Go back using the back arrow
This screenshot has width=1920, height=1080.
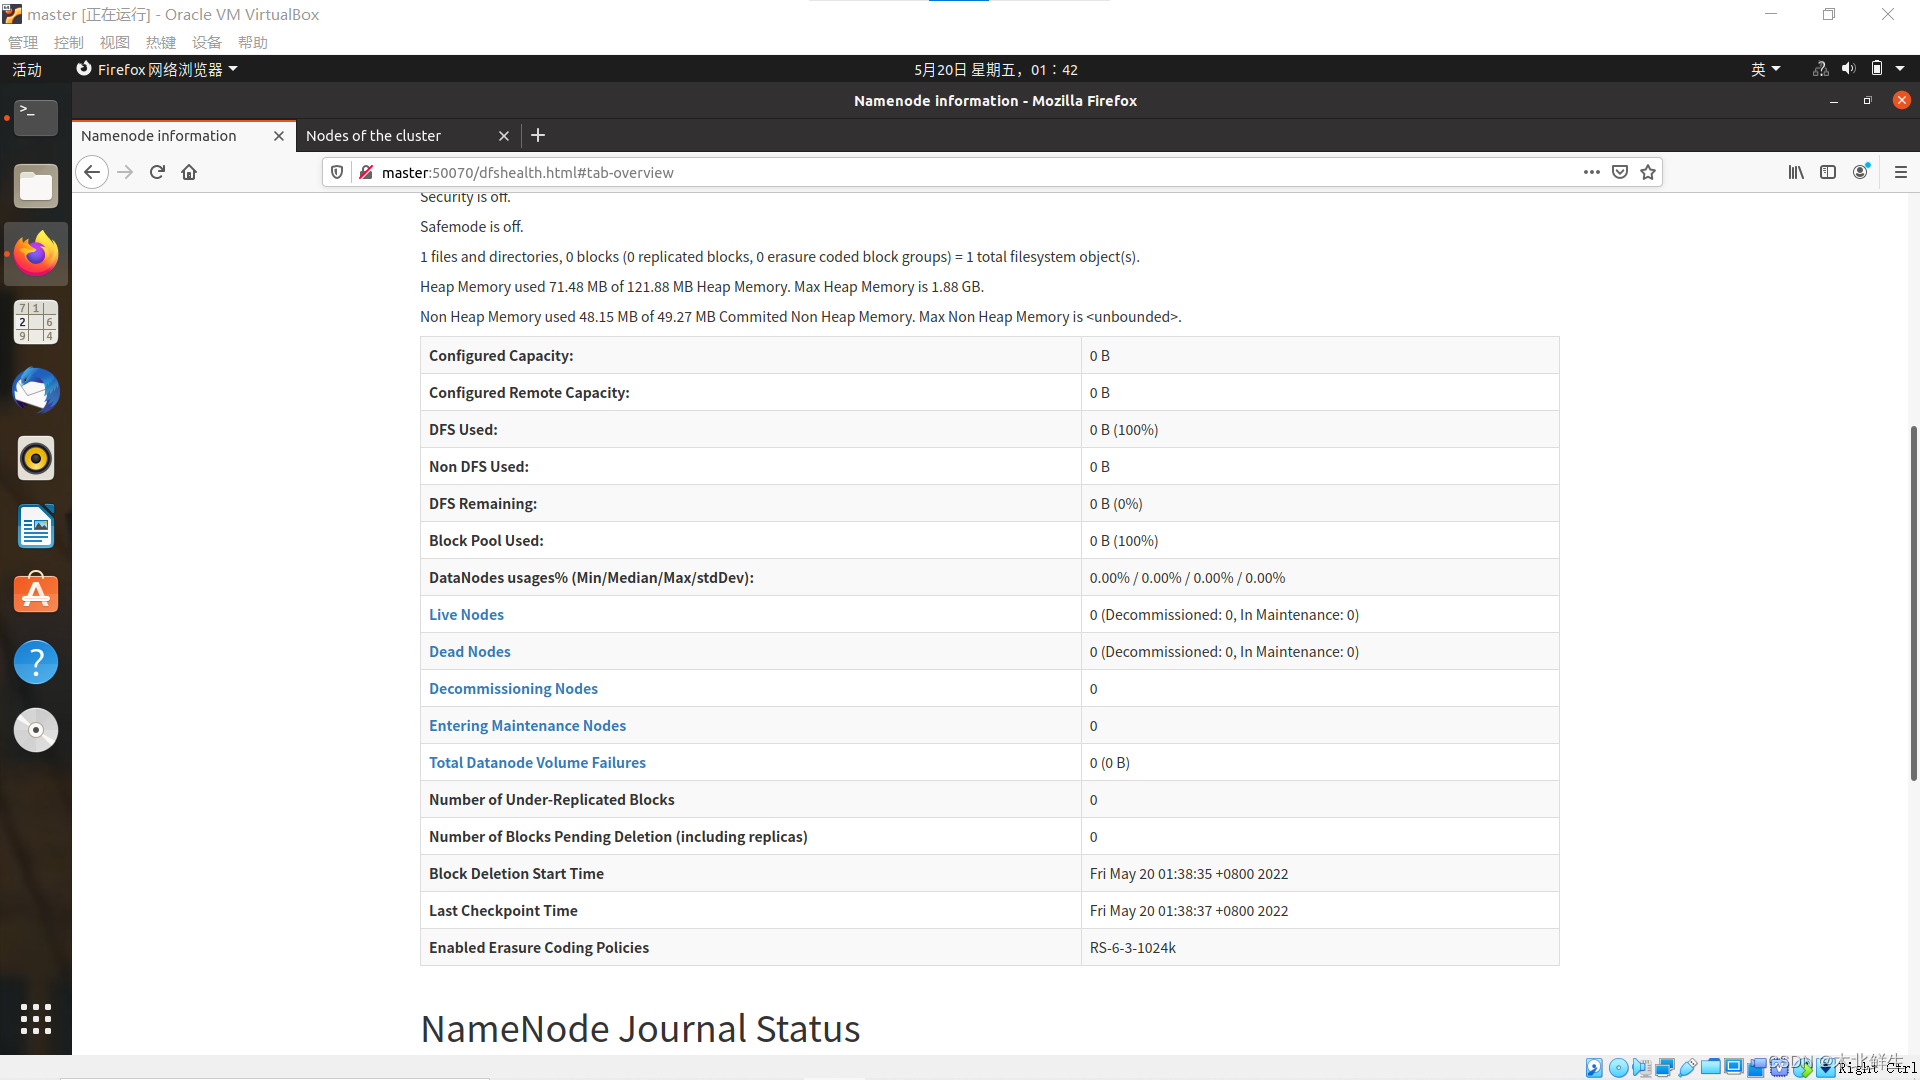click(92, 172)
